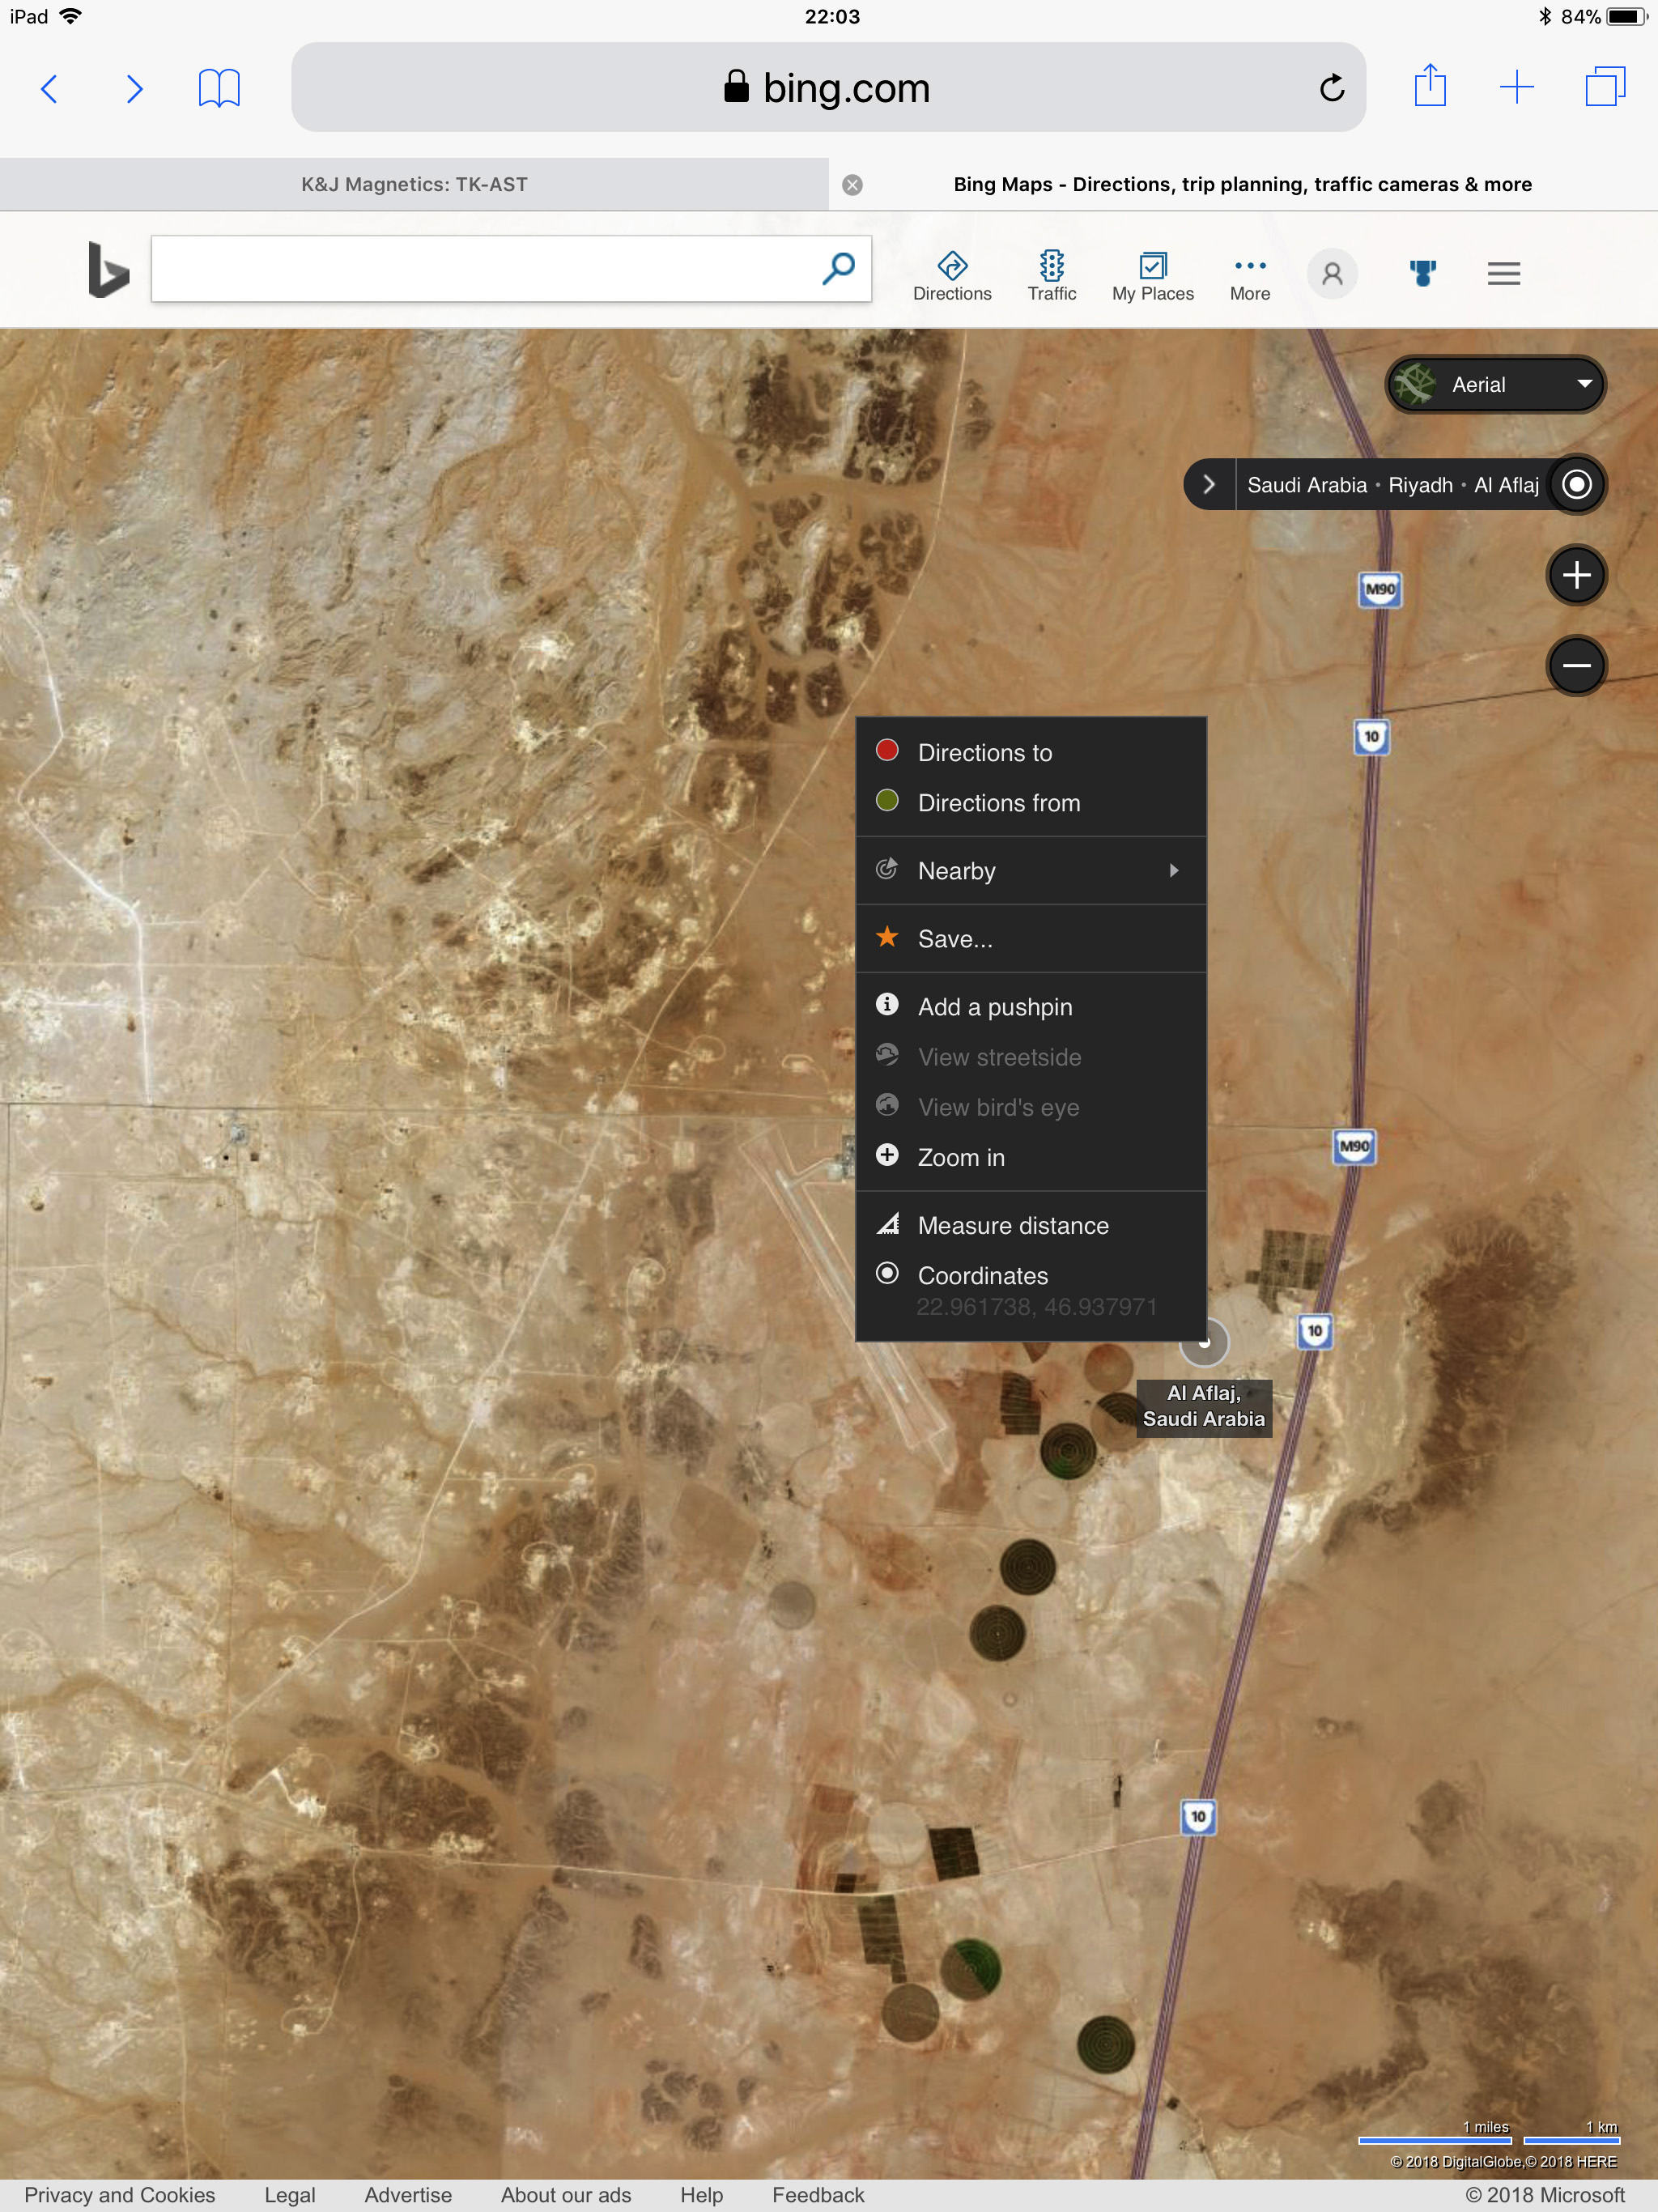This screenshot has height=2212, width=1658.
Task: Zoom in with the plus map button
Action: tap(1576, 575)
